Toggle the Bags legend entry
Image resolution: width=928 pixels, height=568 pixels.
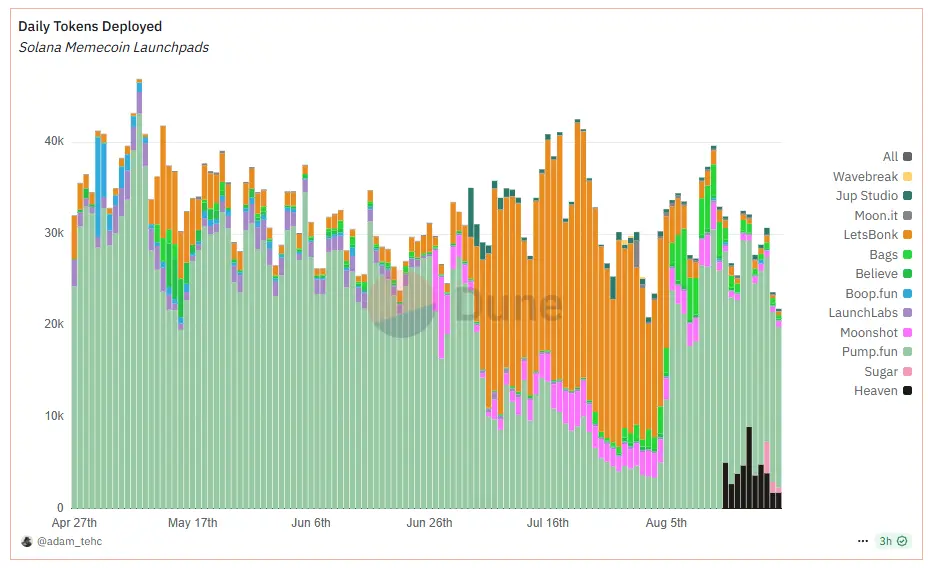tap(890, 254)
